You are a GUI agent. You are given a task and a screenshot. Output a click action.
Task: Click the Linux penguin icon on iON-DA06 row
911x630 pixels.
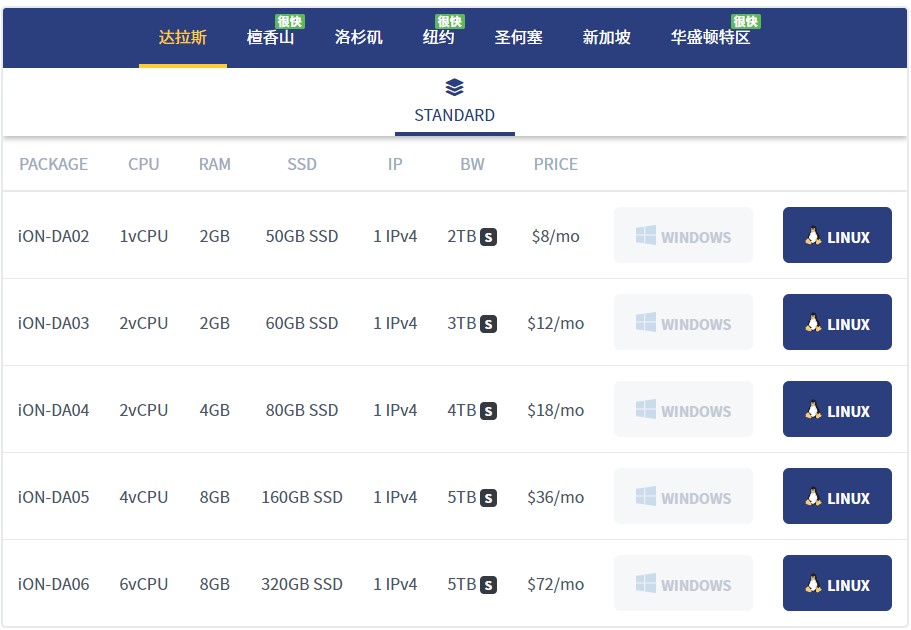[811, 584]
